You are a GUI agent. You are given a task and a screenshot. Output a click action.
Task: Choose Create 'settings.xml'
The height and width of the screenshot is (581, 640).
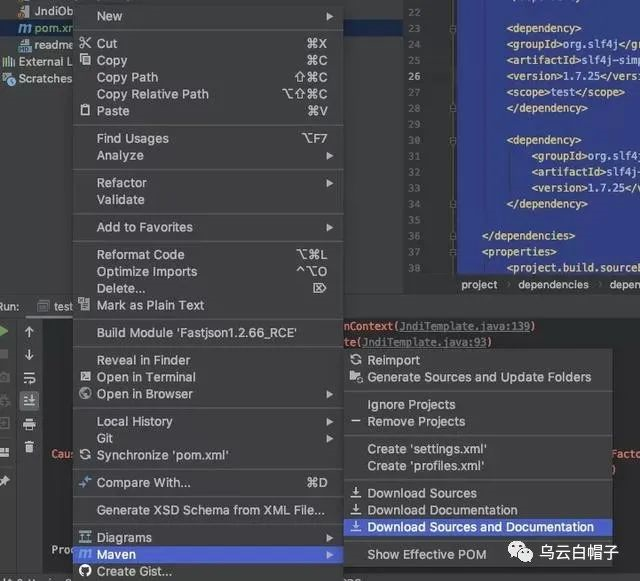pos(478,449)
